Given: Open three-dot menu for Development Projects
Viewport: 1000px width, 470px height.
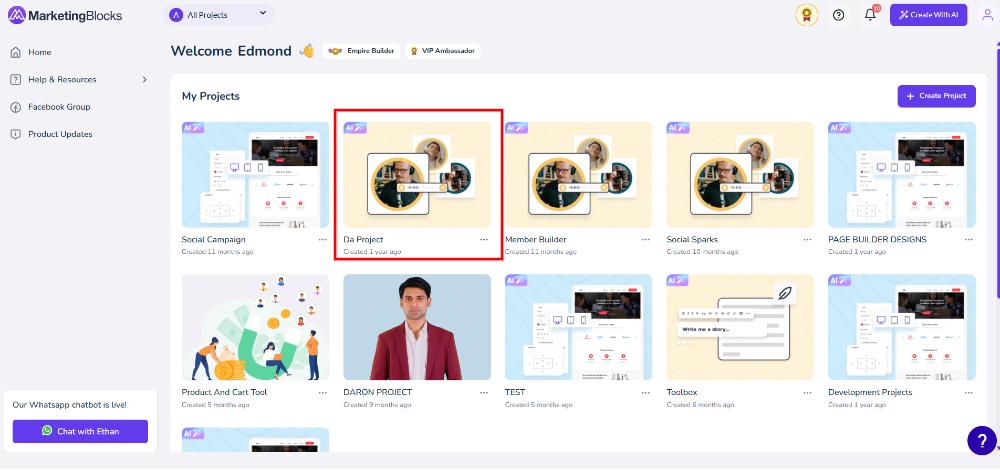Looking at the screenshot, I should (969, 392).
